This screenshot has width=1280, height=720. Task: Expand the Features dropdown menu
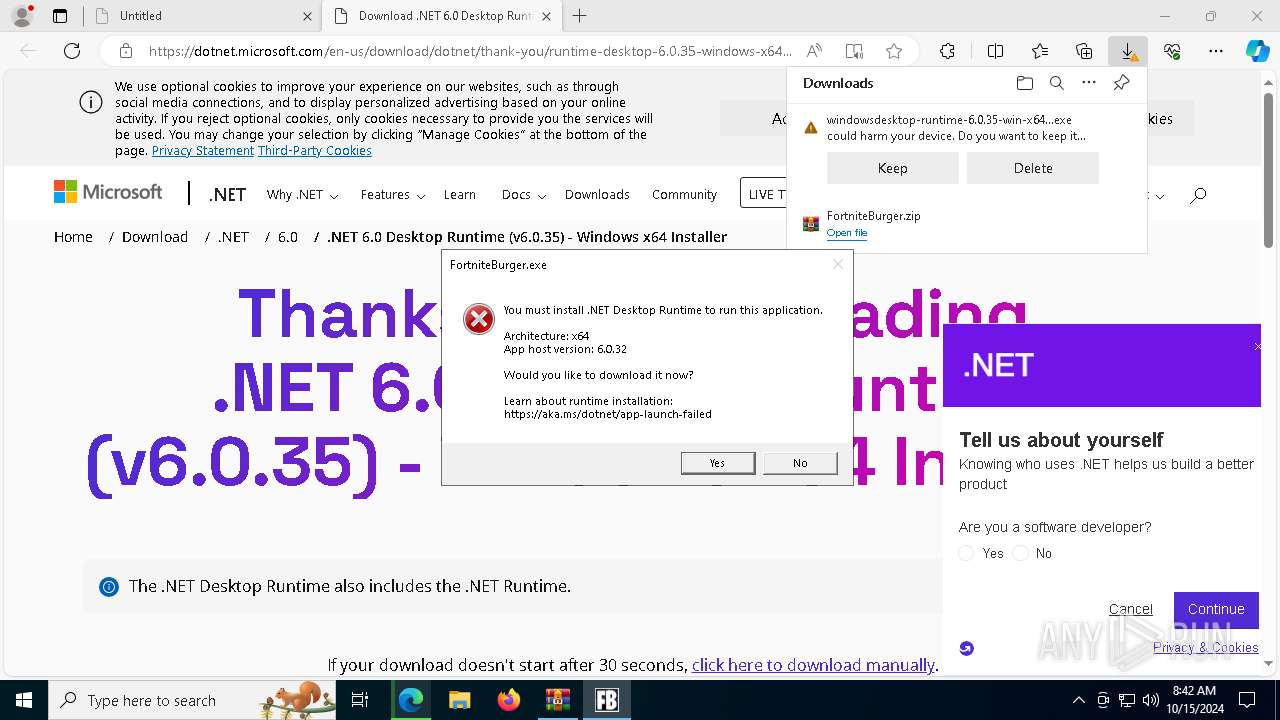(x=393, y=195)
